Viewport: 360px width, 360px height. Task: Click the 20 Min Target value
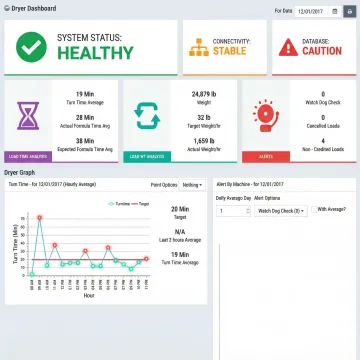click(x=180, y=209)
